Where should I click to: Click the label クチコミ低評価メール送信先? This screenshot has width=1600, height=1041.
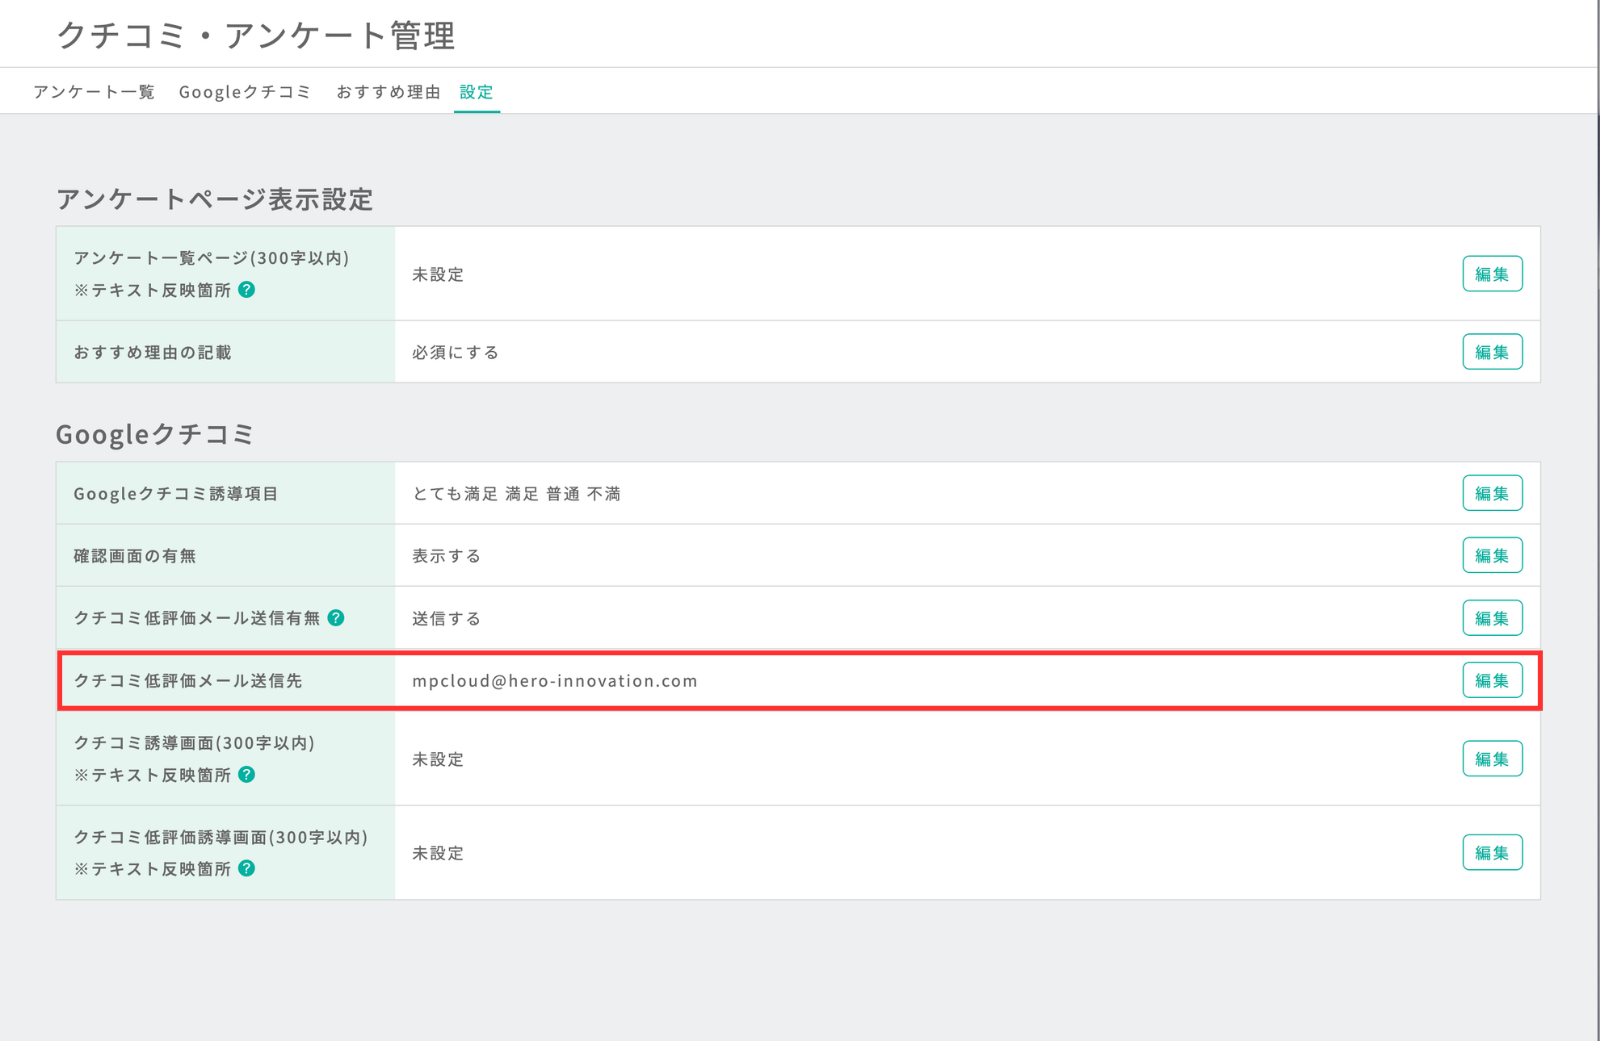(188, 681)
